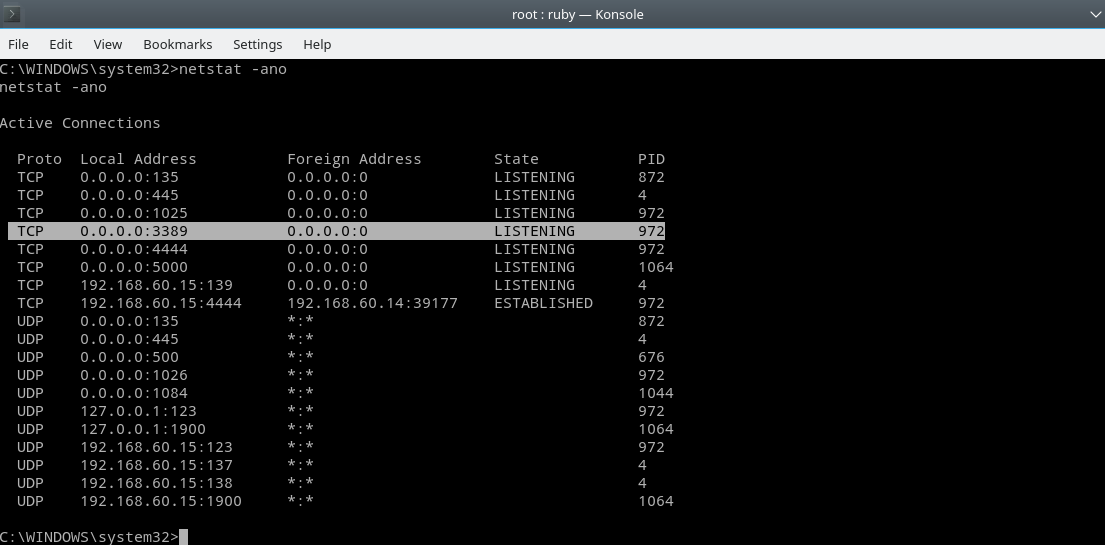Click local address 0.0.0.0:135 in TCP row
Viewport: 1105px width, 545px height.
(x=130, y=177)
